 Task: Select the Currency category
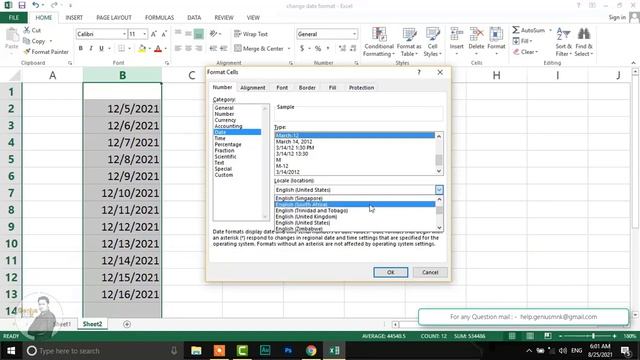tap(225, 120)
